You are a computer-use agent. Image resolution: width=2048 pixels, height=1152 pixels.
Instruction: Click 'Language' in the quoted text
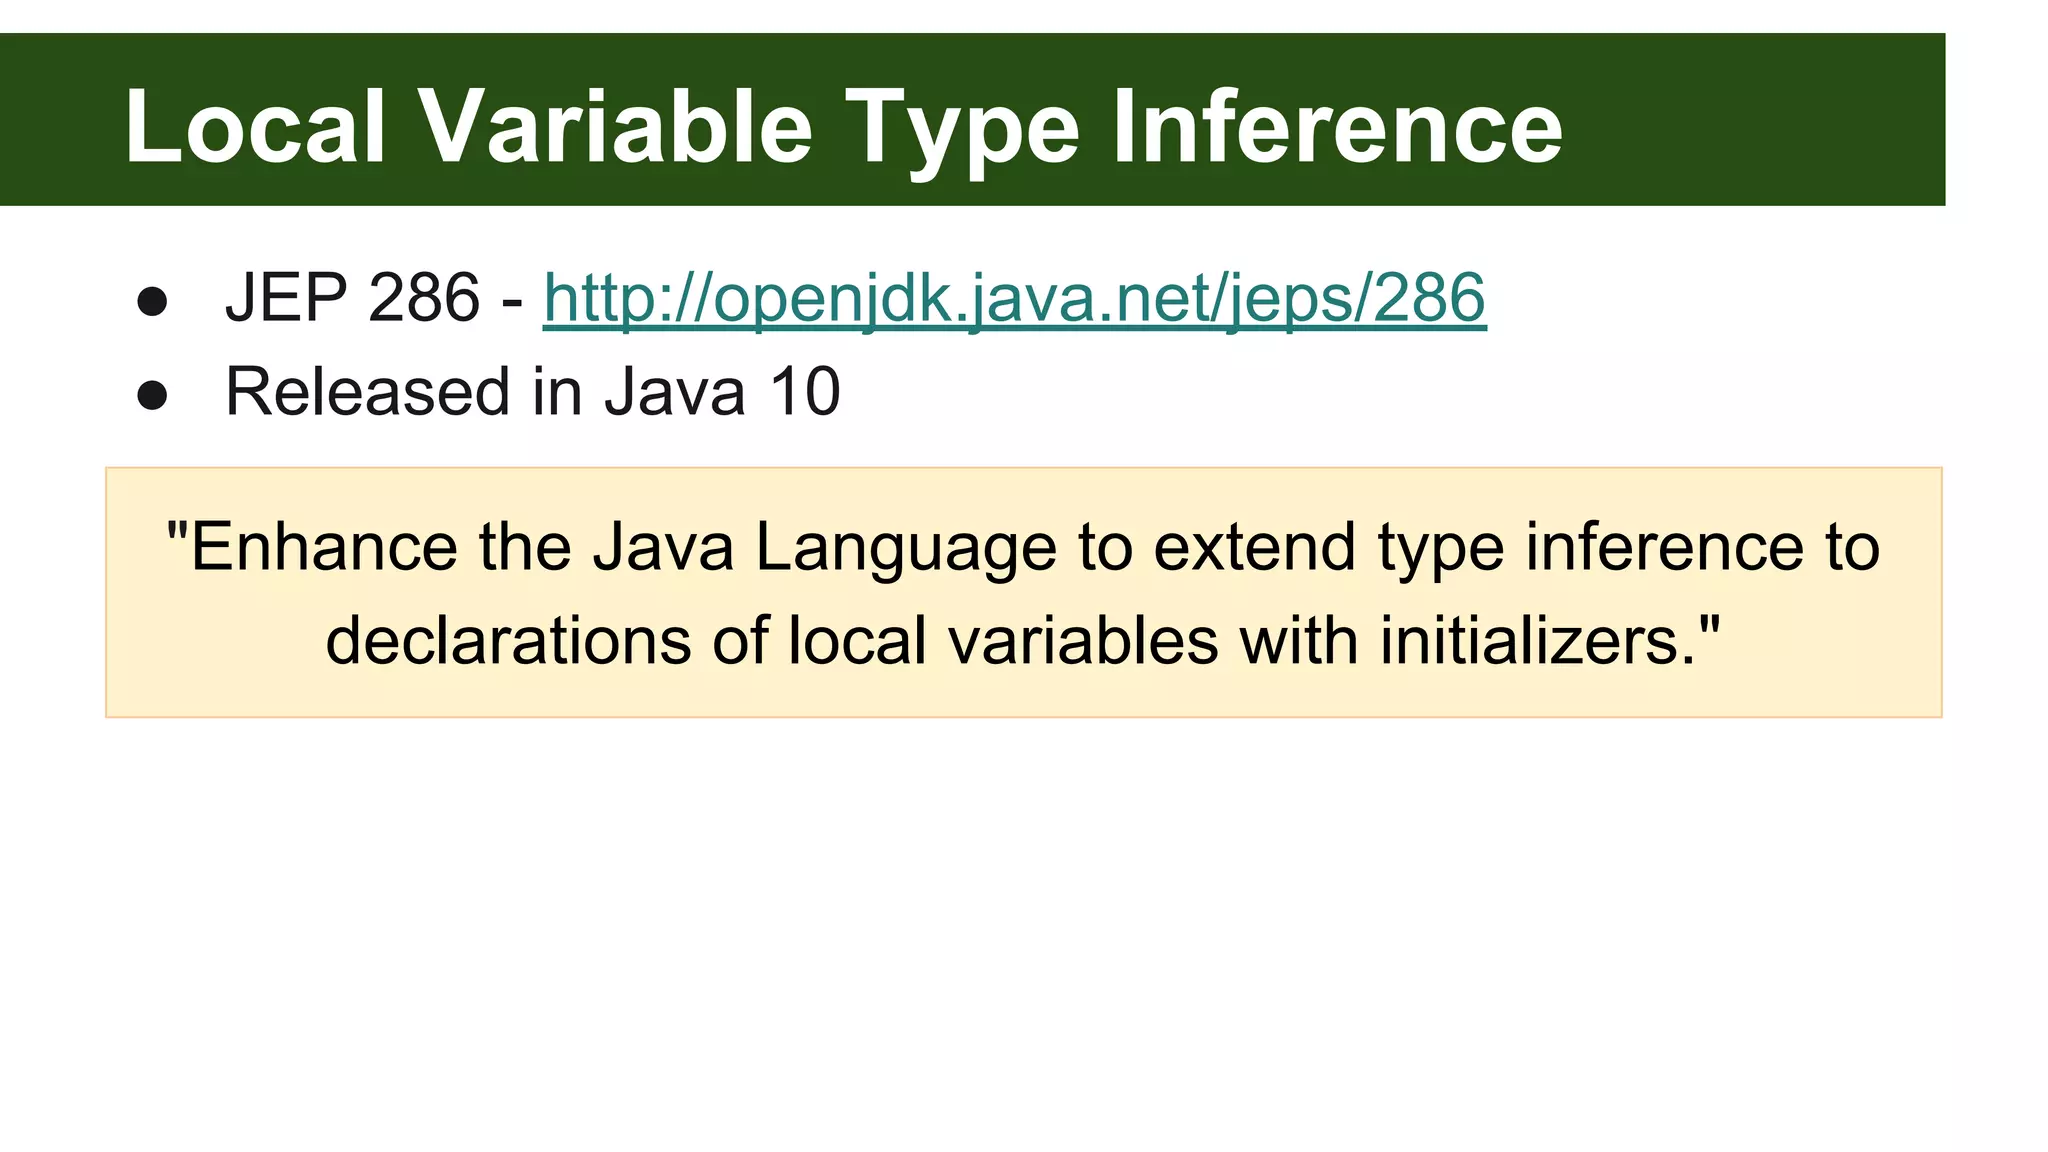(905, 549)
